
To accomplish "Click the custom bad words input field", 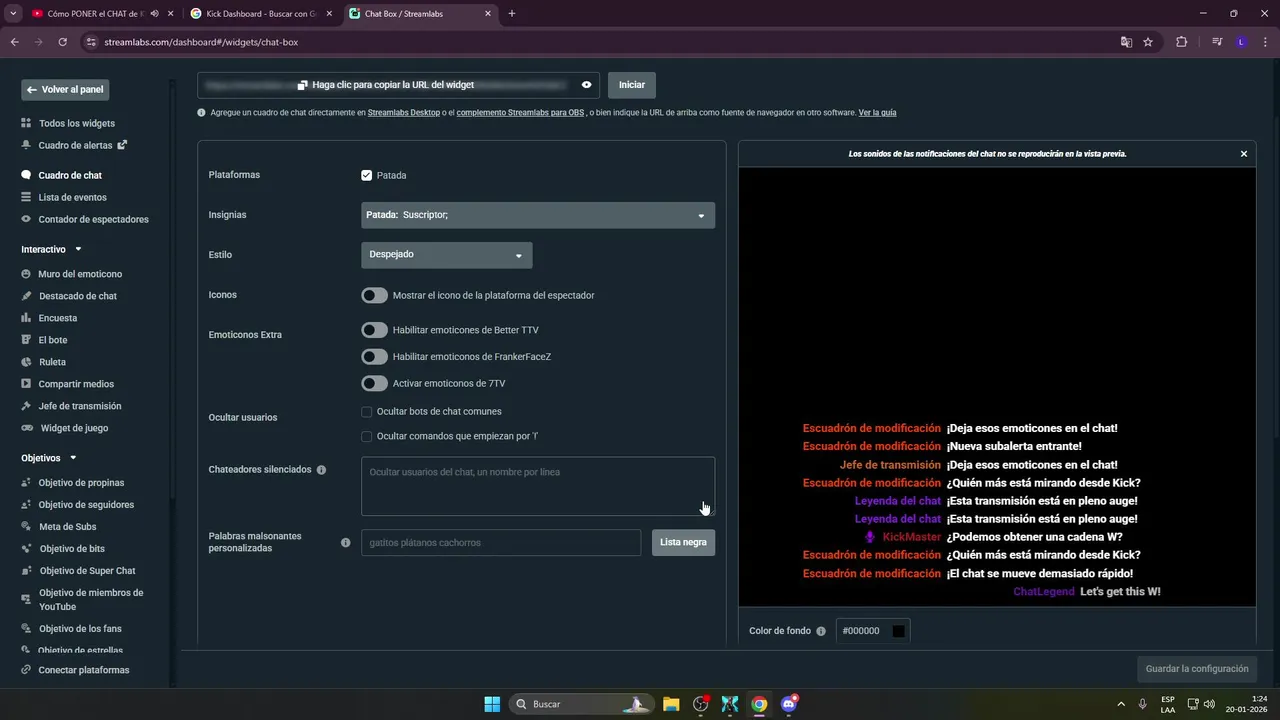I will coord(501,543).
